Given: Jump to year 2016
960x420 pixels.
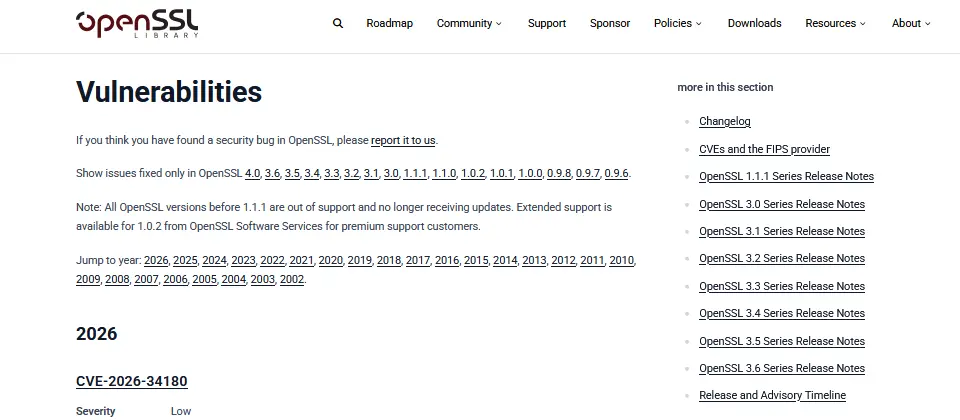Looking at the screenshot, I should [447, 261].
